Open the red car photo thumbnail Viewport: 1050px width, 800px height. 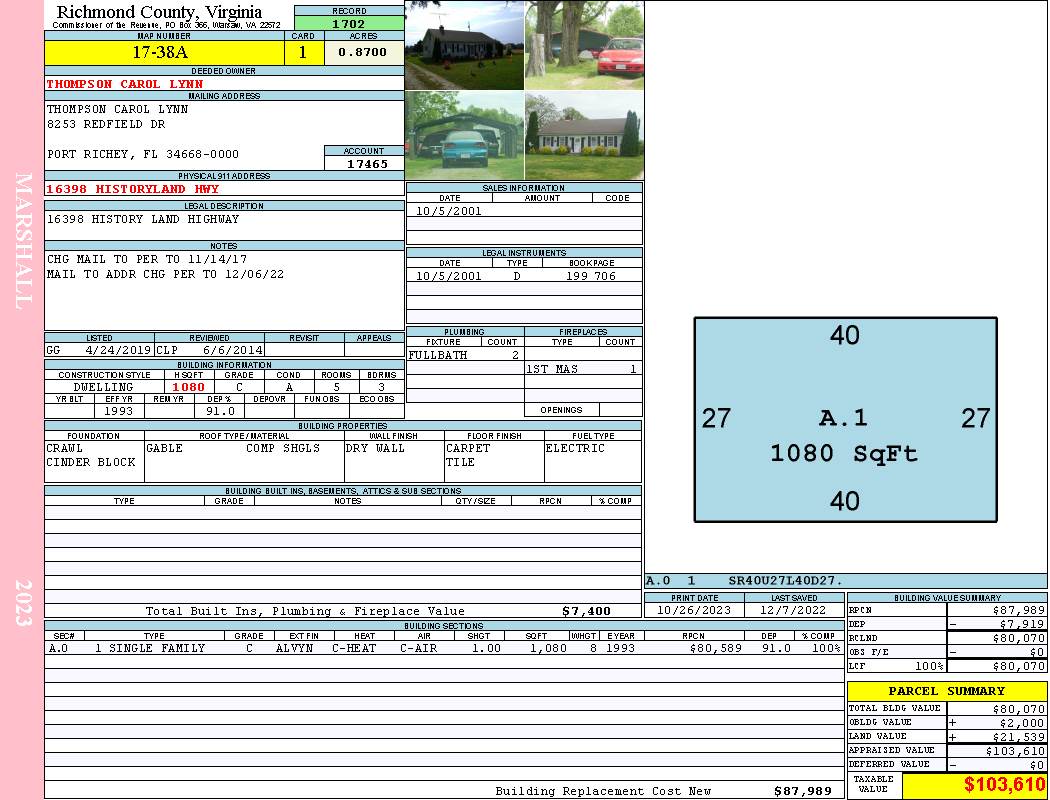(584, 45)
